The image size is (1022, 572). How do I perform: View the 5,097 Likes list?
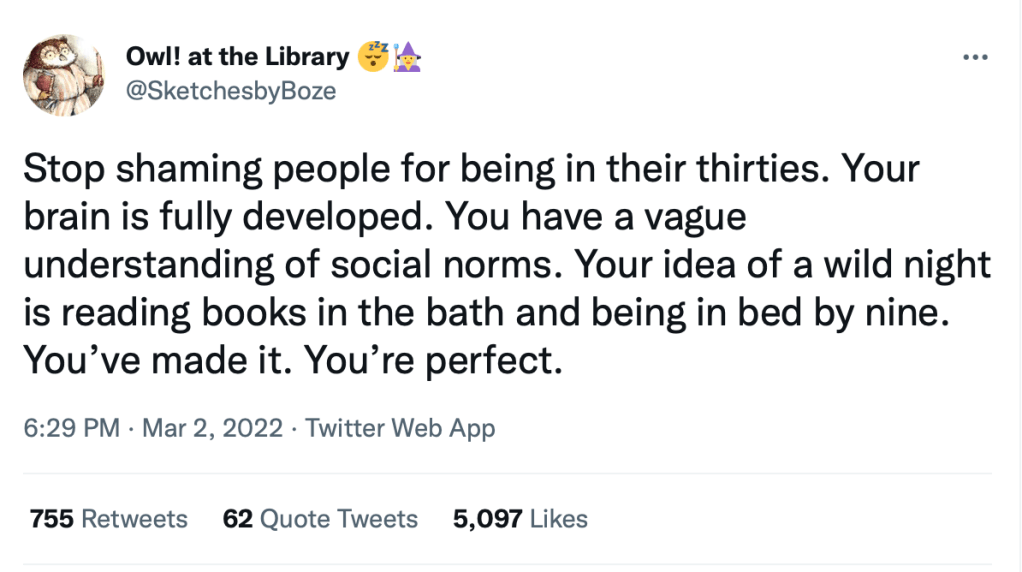[x=520, y=519]
